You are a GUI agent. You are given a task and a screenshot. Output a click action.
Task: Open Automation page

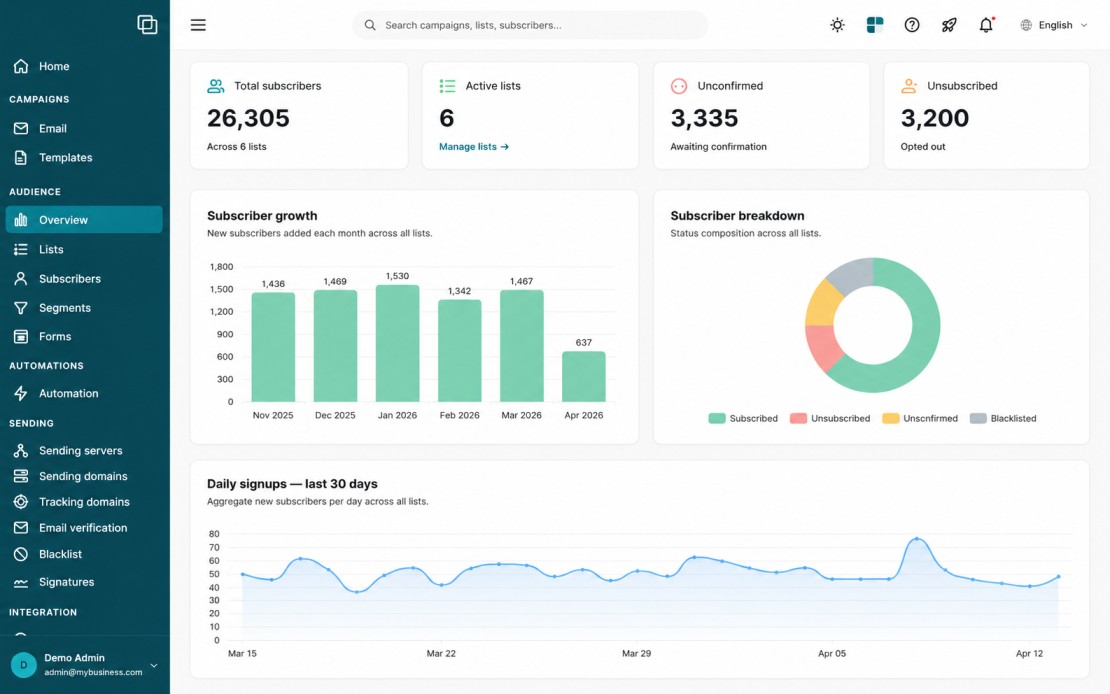pyautogui.click(x=84, y=393)
